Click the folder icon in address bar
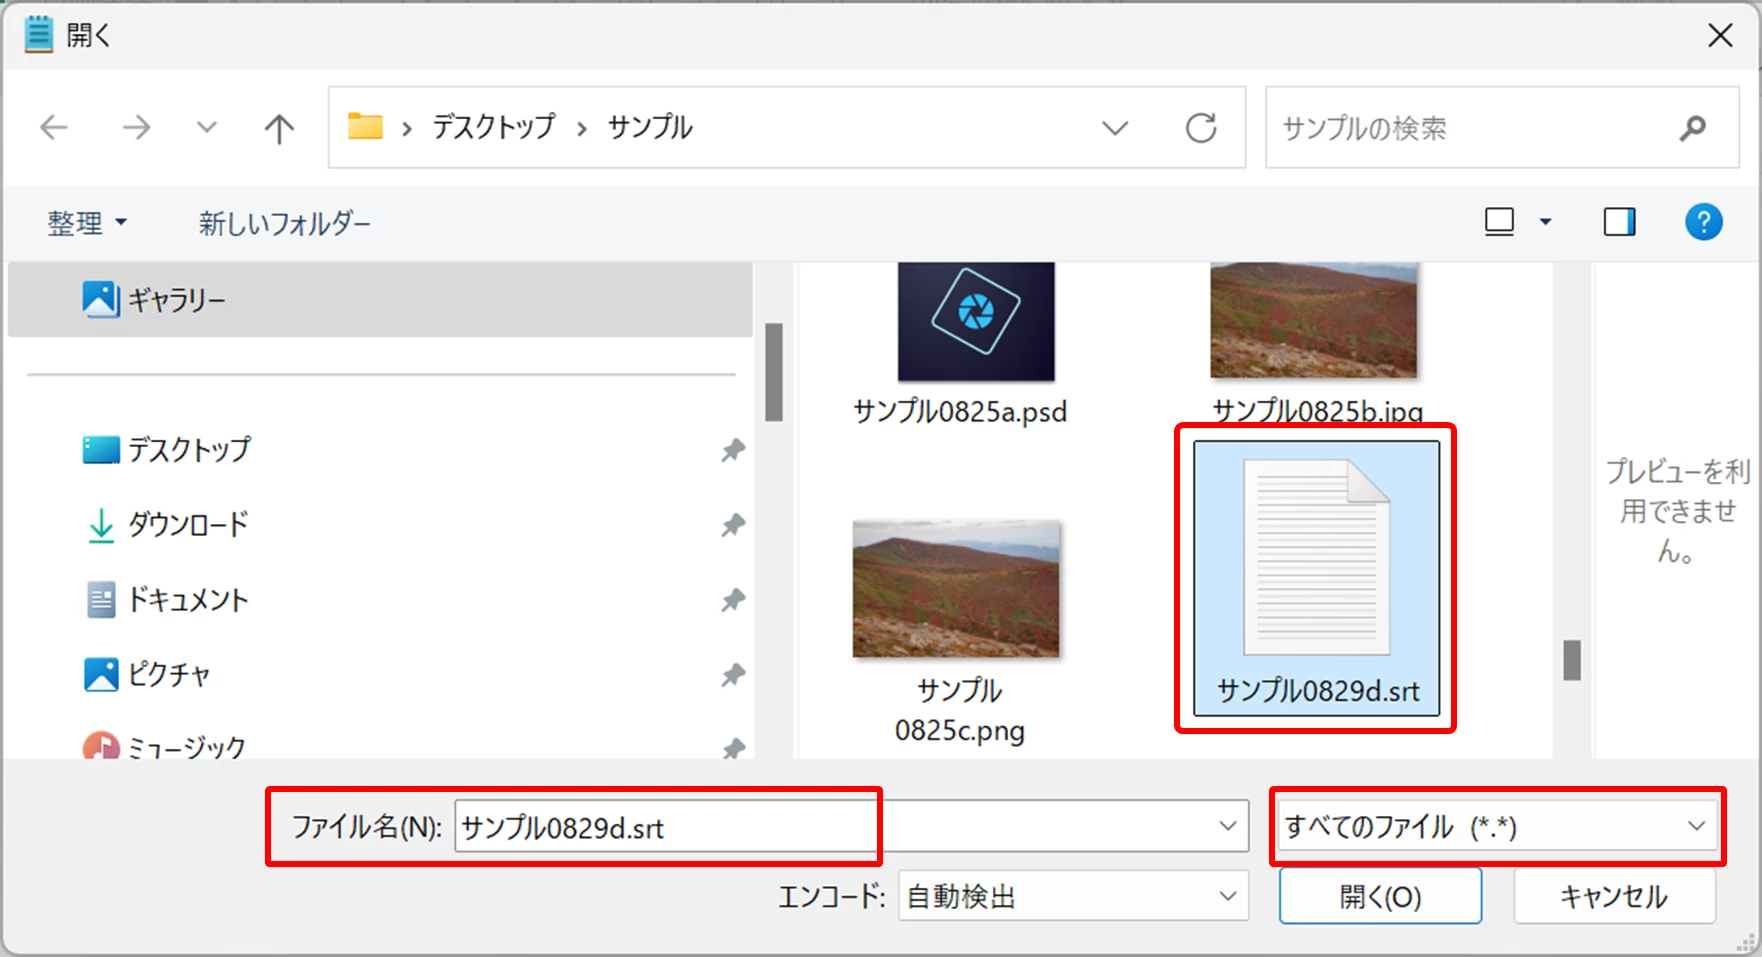The width and height of the screenshot is (1762, 957). pyautogui.click(x=365, y=126)
